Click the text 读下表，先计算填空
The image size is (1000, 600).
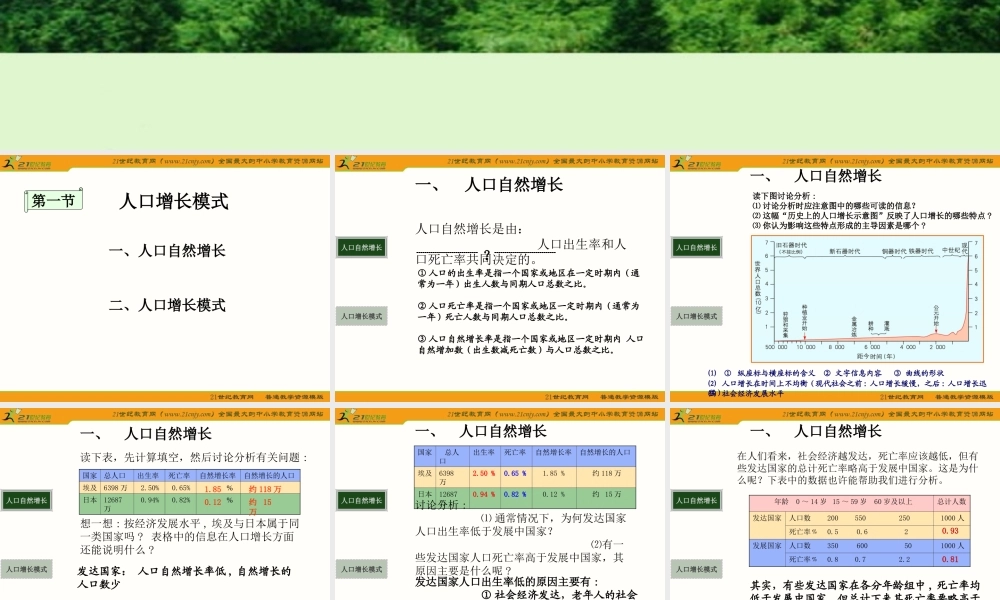click(x=195, y=457)
